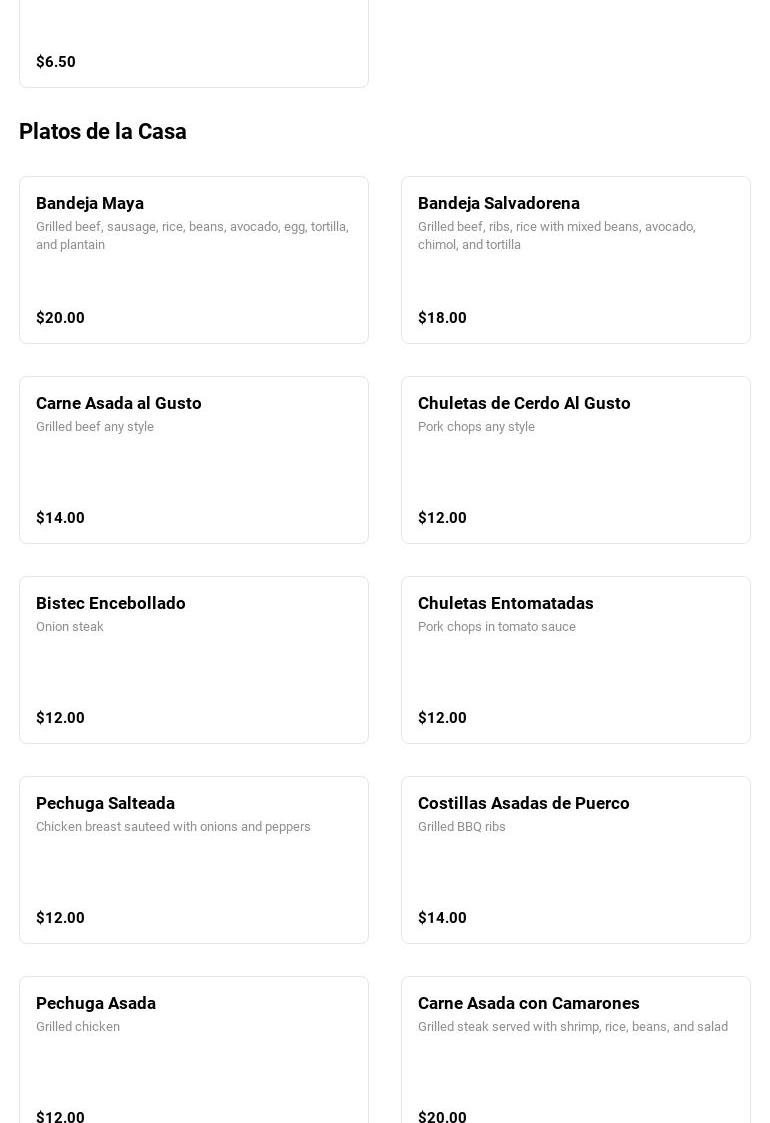Select the Bandeja Salvadorena dish card

coord(498,203)
